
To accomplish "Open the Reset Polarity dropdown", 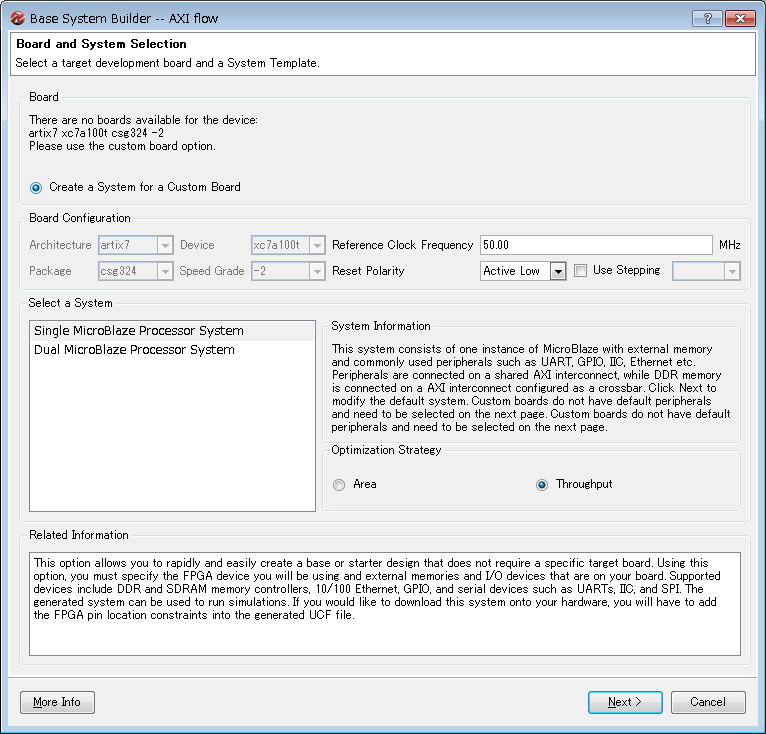I will click(x=557, y=272).
